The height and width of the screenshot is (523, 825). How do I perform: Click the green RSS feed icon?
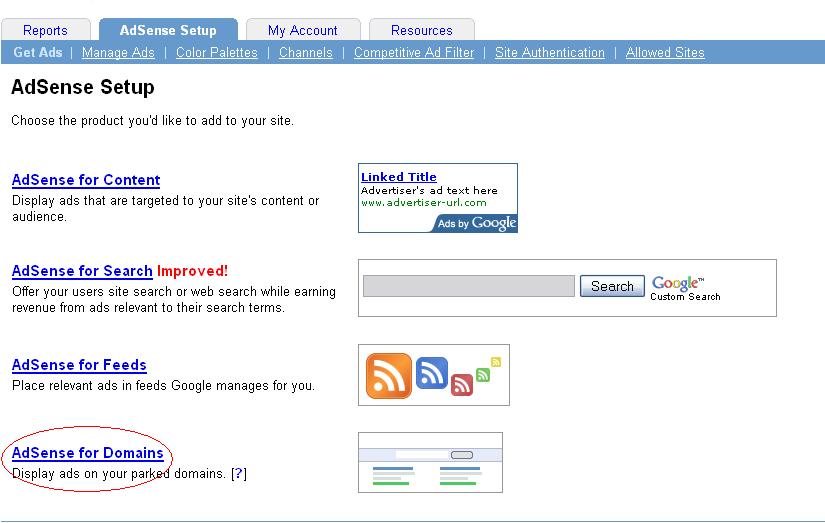(483, 375)
